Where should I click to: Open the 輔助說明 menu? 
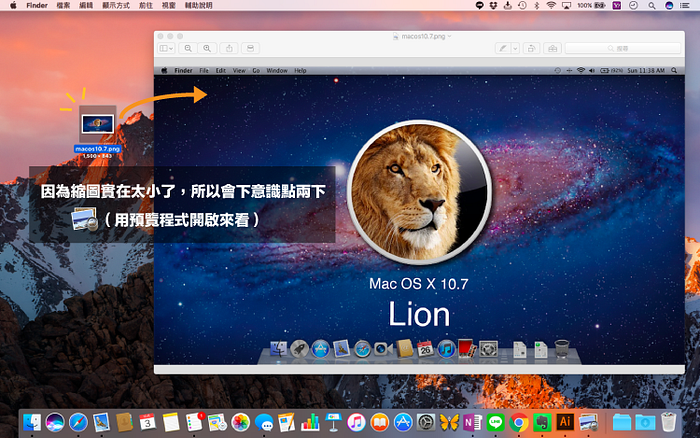coord(198,5)
